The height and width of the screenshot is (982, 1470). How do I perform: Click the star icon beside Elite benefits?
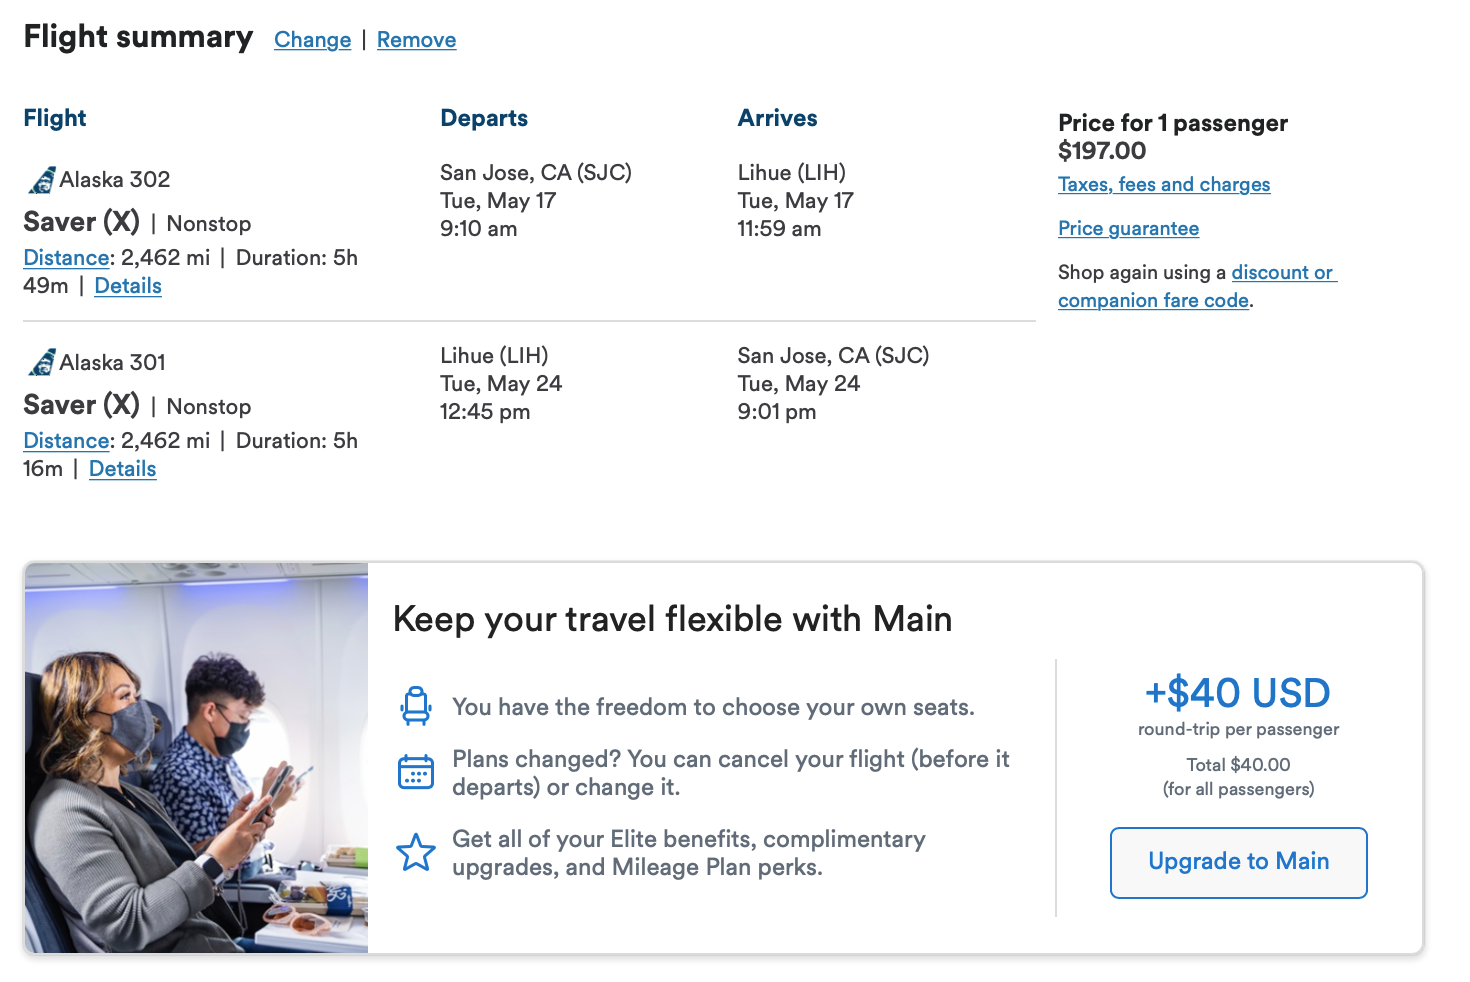point(416,852)
